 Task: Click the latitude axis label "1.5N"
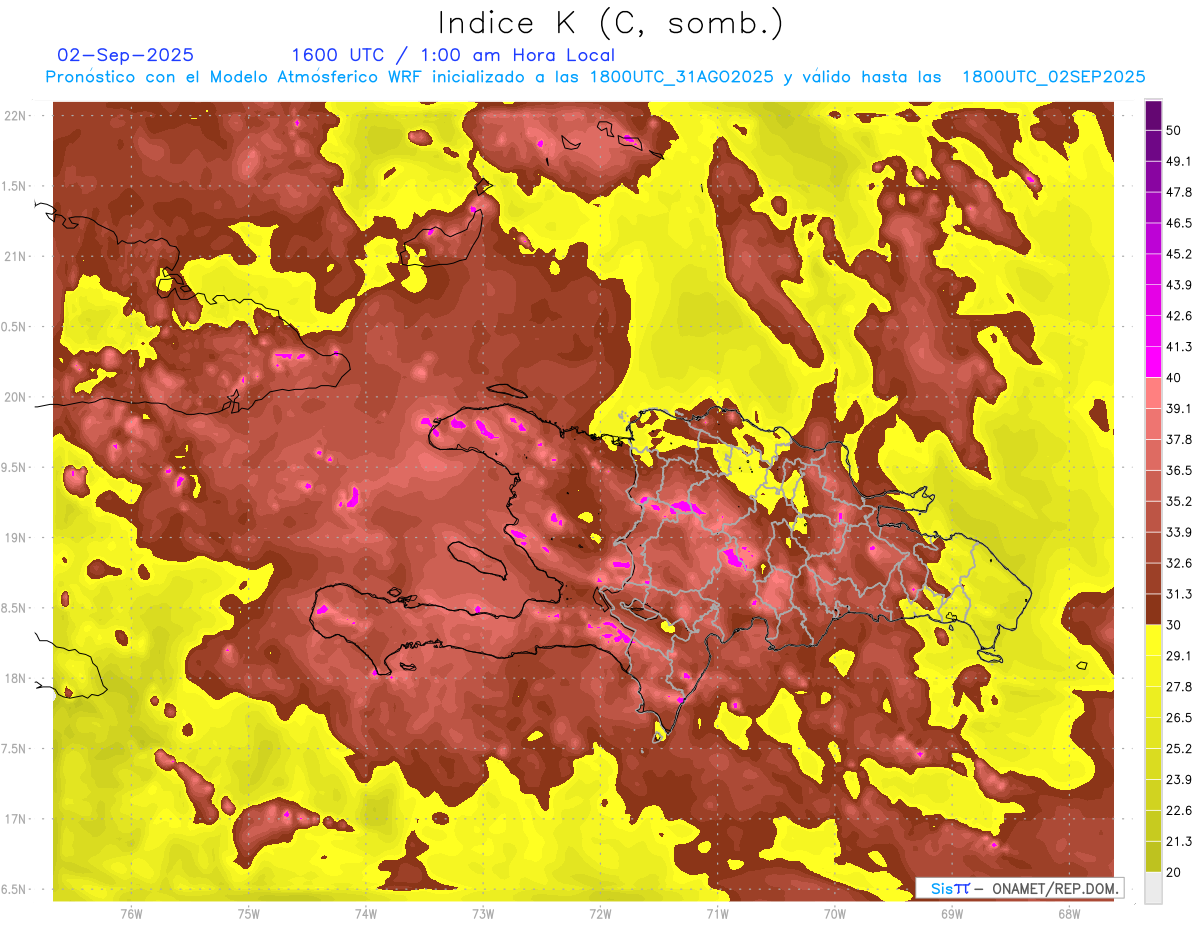(x=14, y=186)
